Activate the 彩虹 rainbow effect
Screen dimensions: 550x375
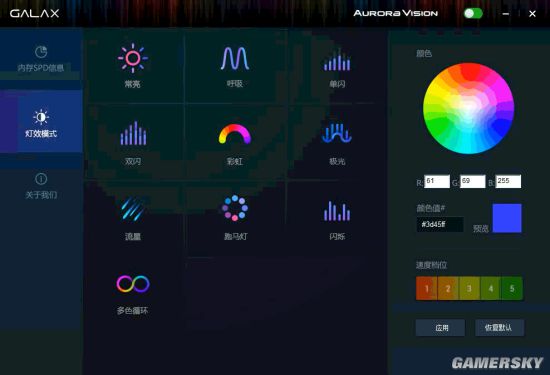[x=235, y=144]
